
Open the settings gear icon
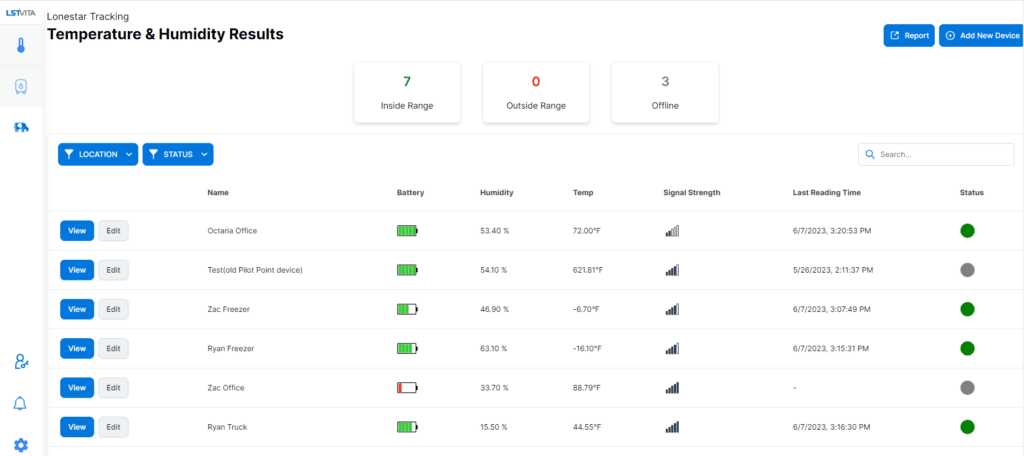21,446
